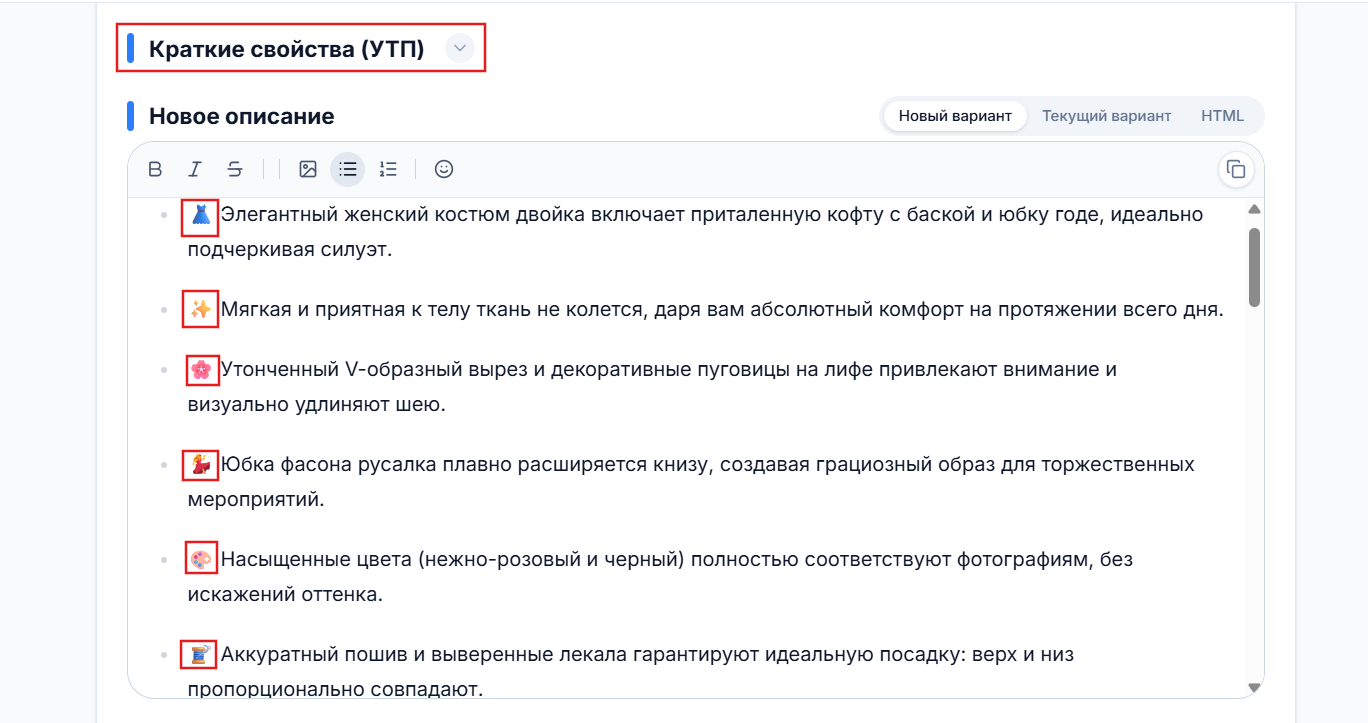The image size is (1368, 723).
Task: Click the dress emoji before Элегантный
Action: pos(200,215)
